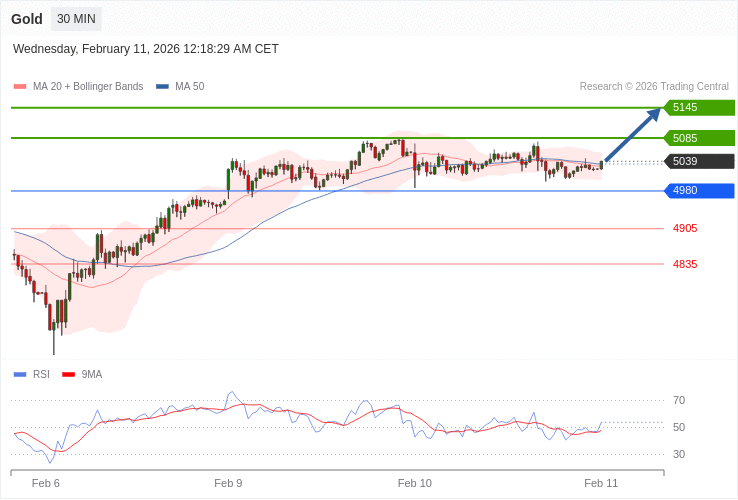Click the 5145 resistance price tag
The image size is (738, 500).
point(699,108)
